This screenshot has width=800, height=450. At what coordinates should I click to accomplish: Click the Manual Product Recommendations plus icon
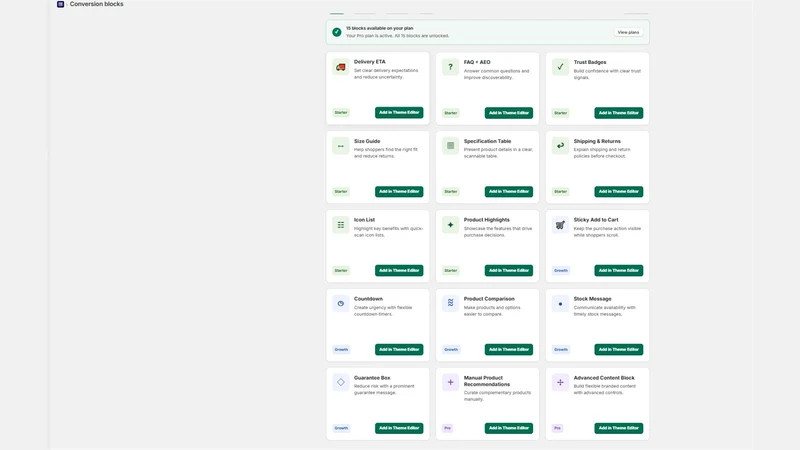pos(451,382)
